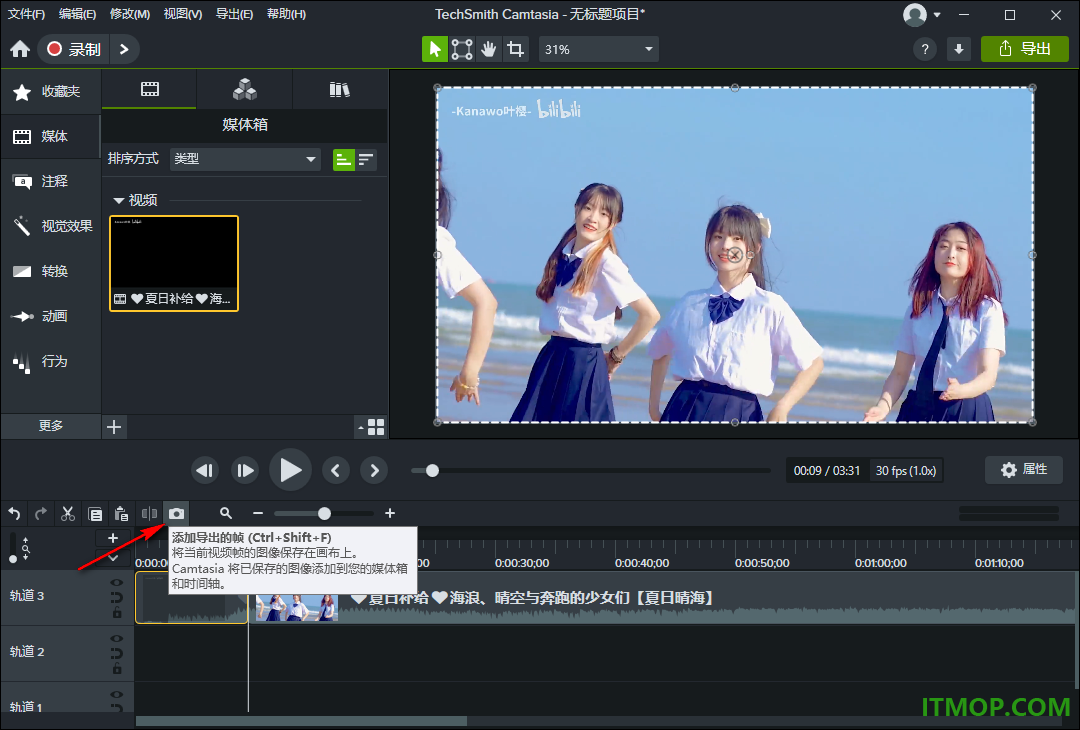
Task: Select the Crop tool
Action: (515, 49)
